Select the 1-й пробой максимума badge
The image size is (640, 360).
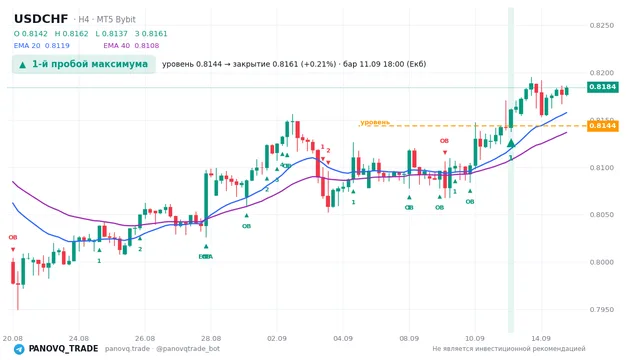tap(84, 64)
